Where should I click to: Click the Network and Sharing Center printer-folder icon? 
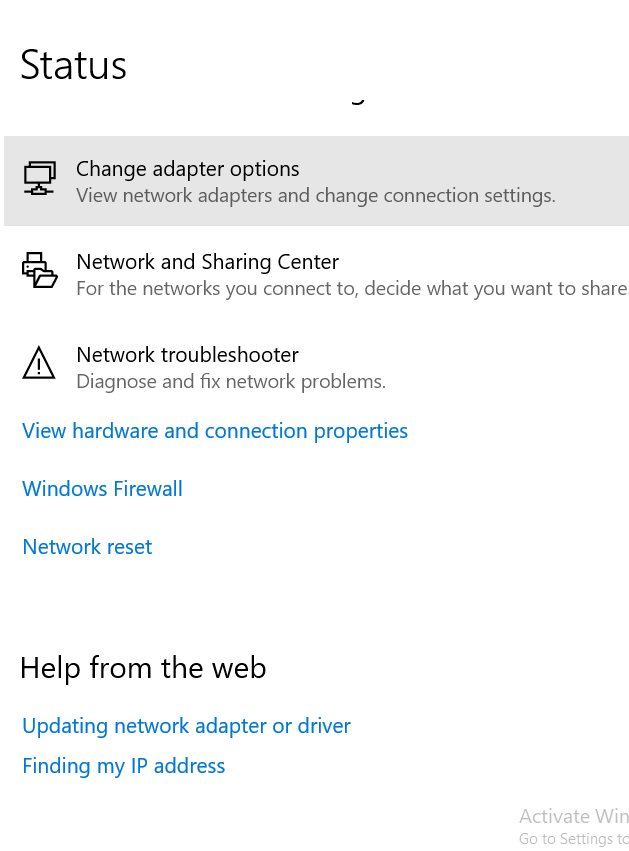click(x=40, y=270)
